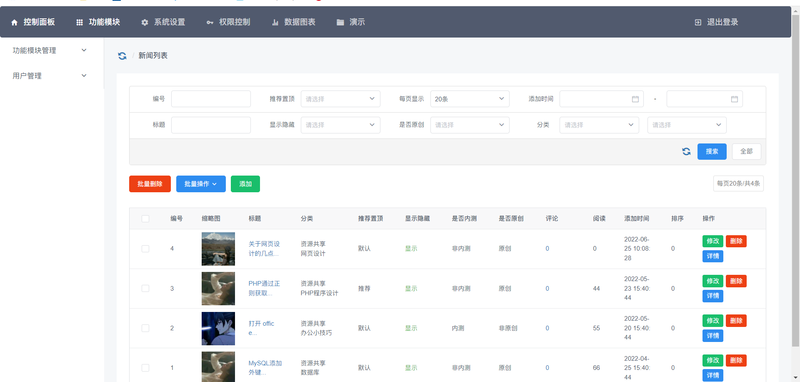
Task: Open 控制面板 in top navigation
Action: pyautogui.click(x=39, y=22)
